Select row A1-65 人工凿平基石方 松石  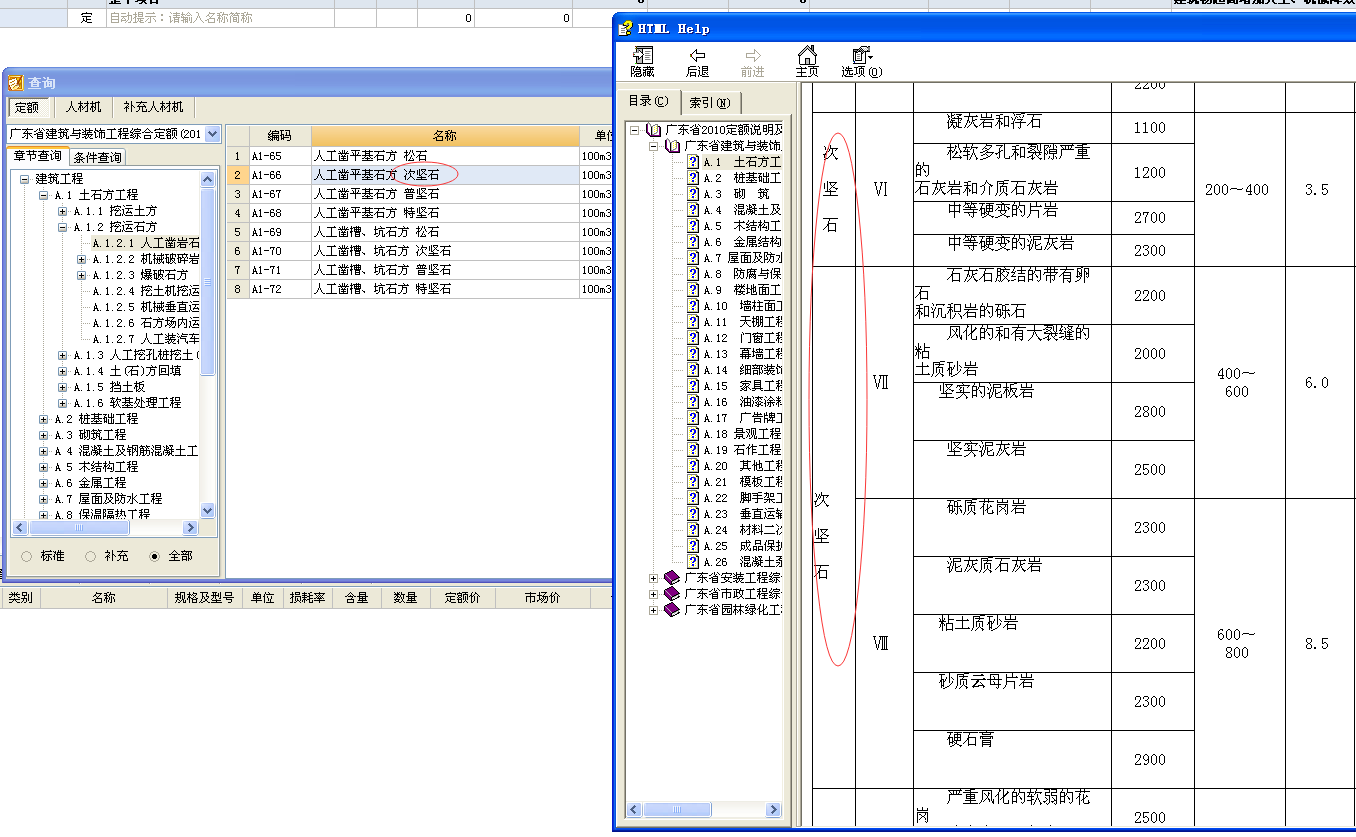pyautogui.click(x=420, y=156)
